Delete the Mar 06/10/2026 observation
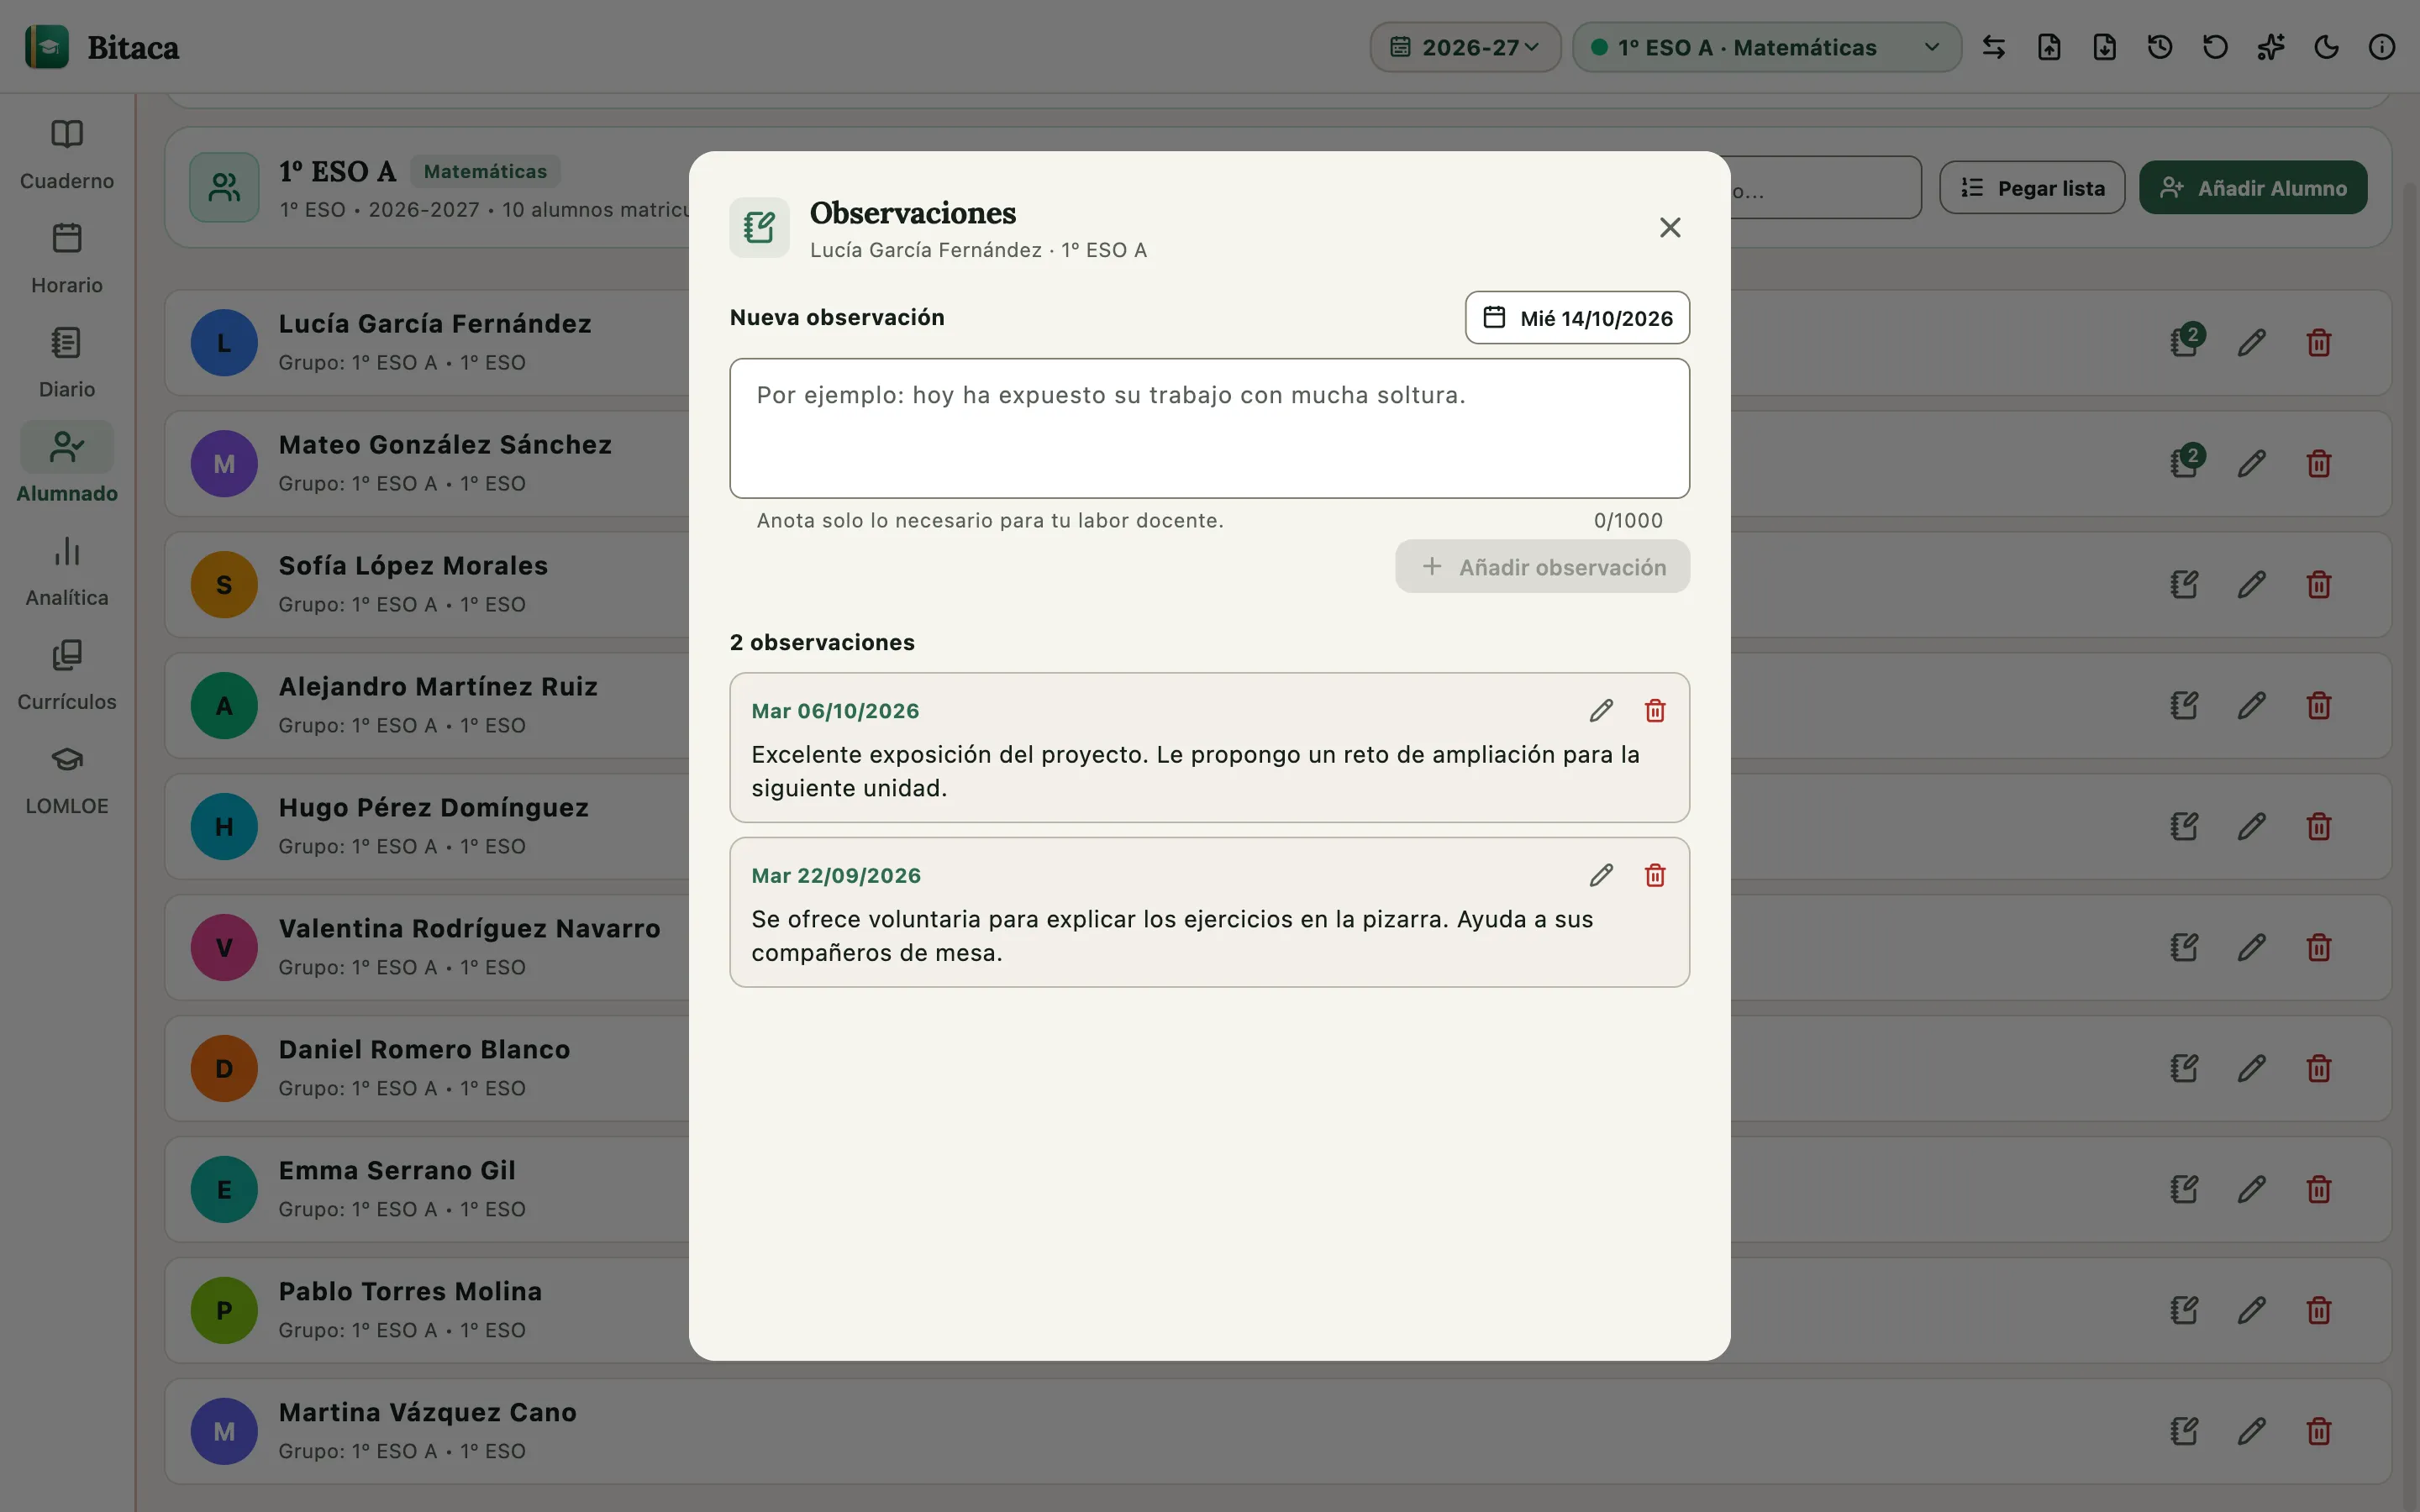The height and width of the screenshot is (1512, 2420). tap(1655, 711)
